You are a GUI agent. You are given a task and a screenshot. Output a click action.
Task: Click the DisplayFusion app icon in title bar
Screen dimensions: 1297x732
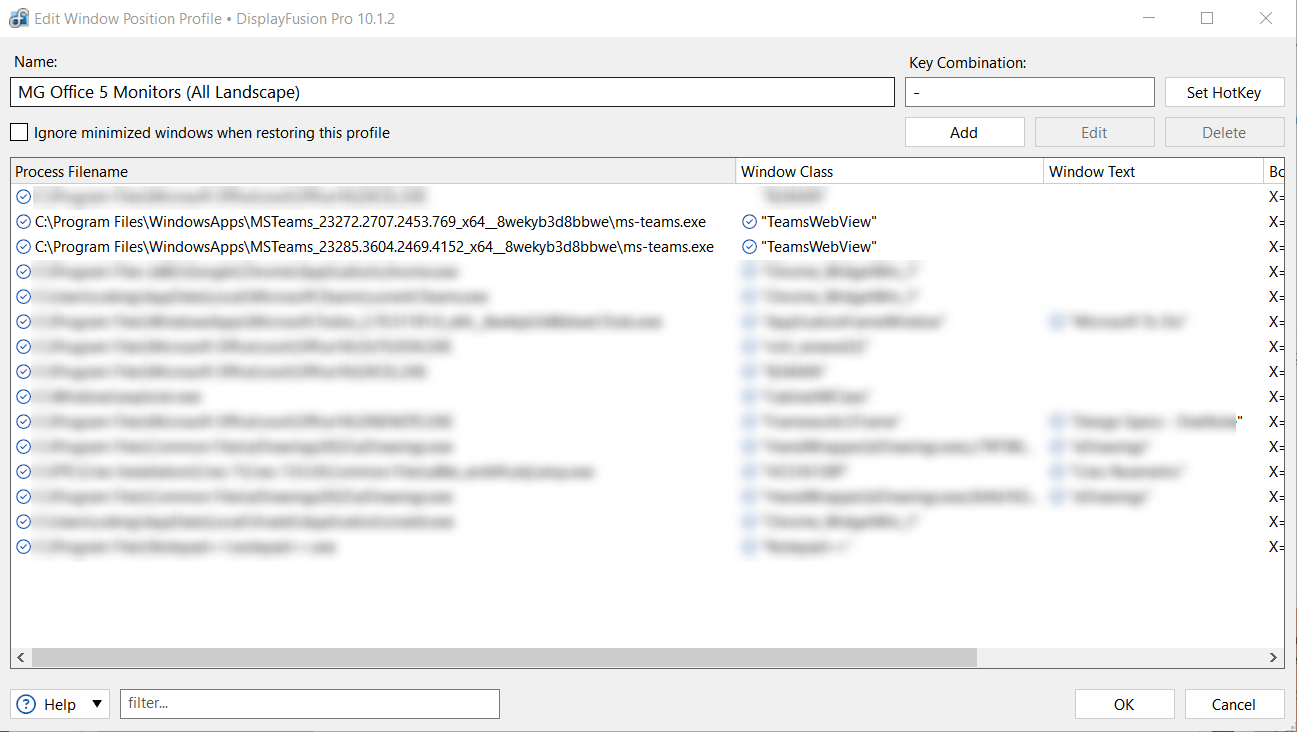click(x=18, y=18)
